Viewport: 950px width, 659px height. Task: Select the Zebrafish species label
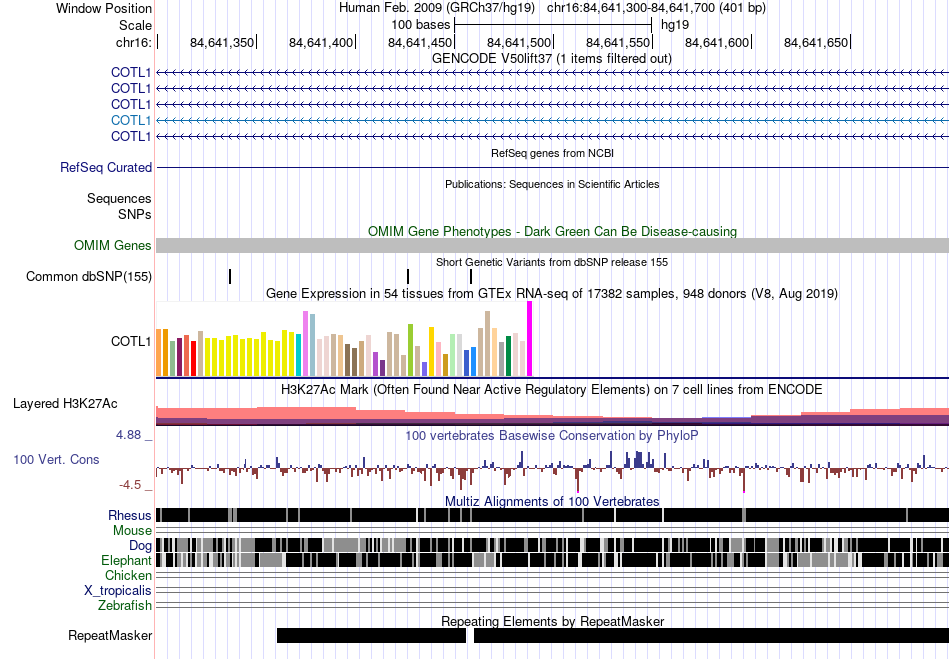point(125,605)
